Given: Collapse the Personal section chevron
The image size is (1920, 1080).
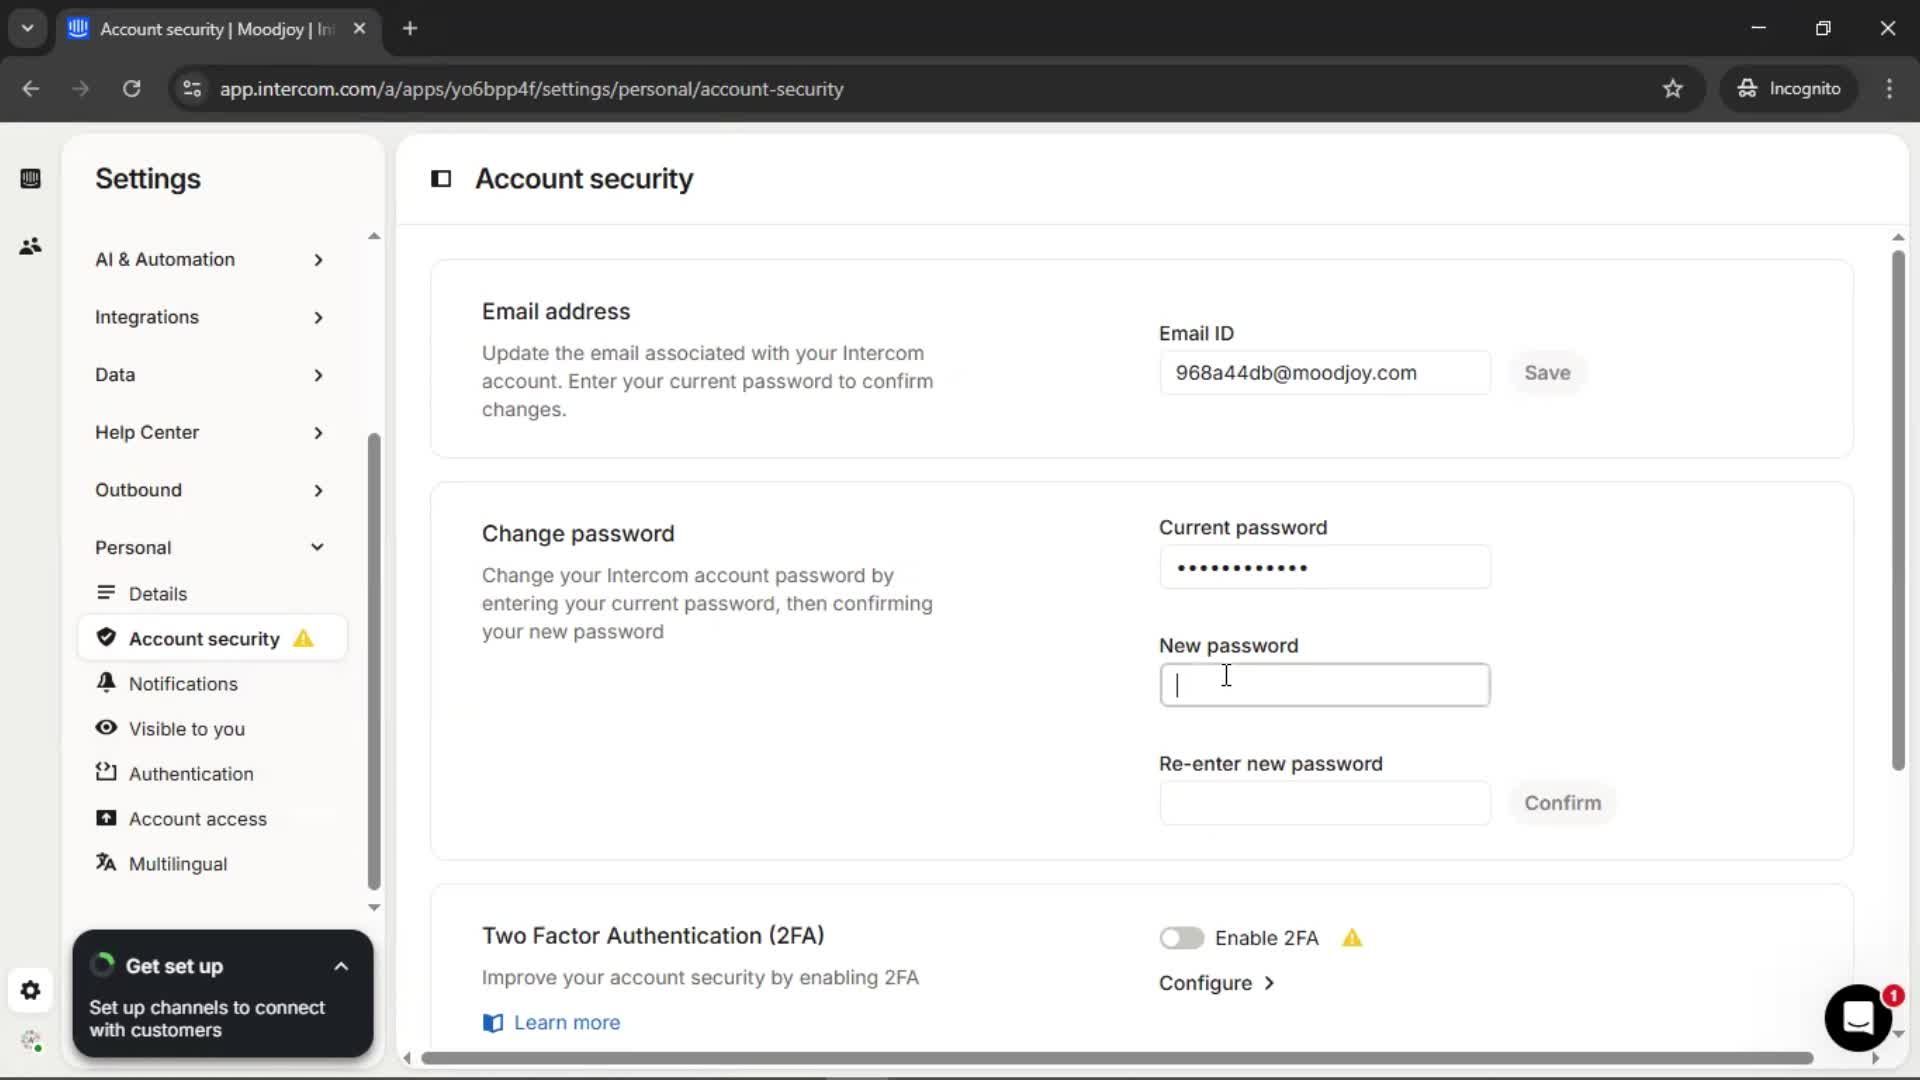Looking at the screenshot, I should pyautogui.click(x=317, y=547).
